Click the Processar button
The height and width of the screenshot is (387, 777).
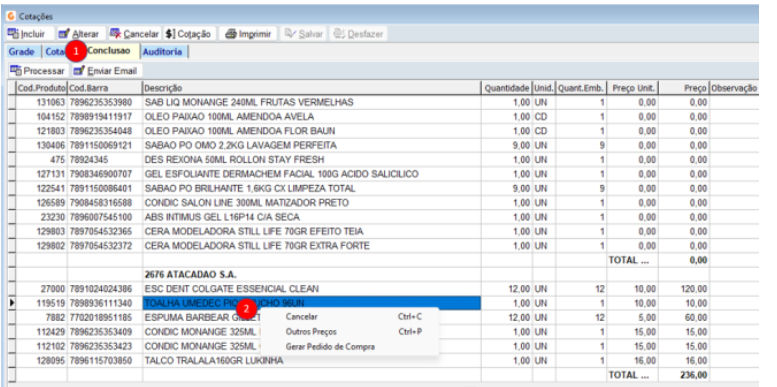pyautogui.click(x=38, y=70)
